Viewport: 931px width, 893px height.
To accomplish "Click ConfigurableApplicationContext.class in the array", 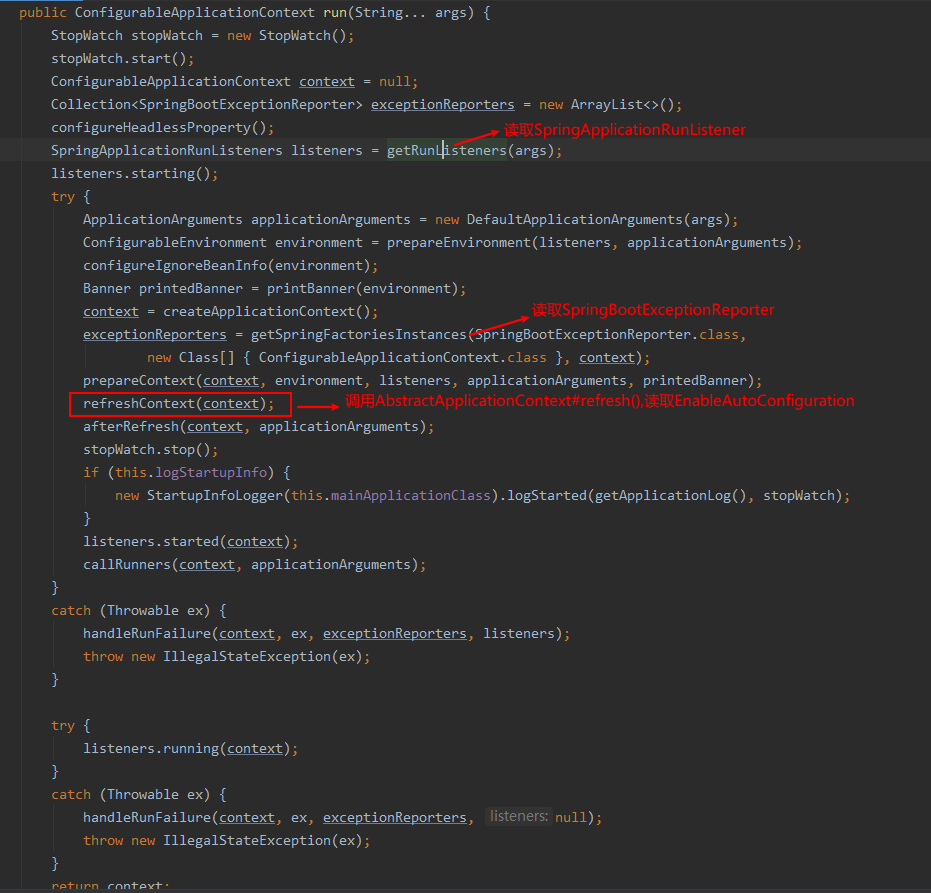I will tap(403, 358).
